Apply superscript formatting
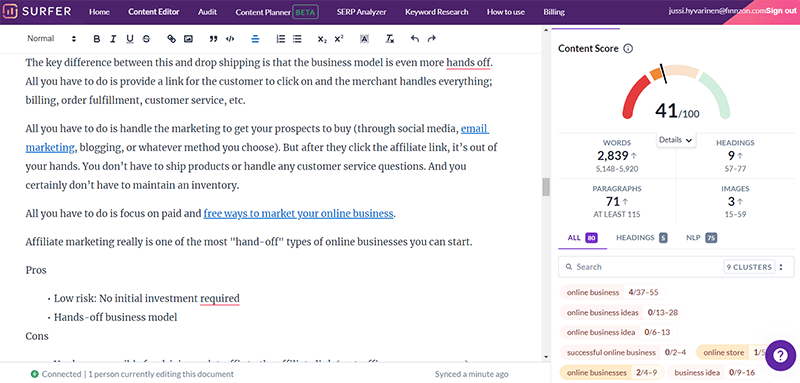800x383 pixels. (x=339, y=39)
